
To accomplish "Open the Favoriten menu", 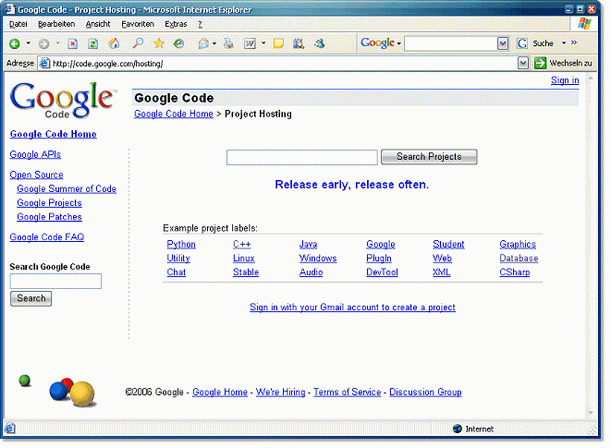I will click(x=138, y=24).
